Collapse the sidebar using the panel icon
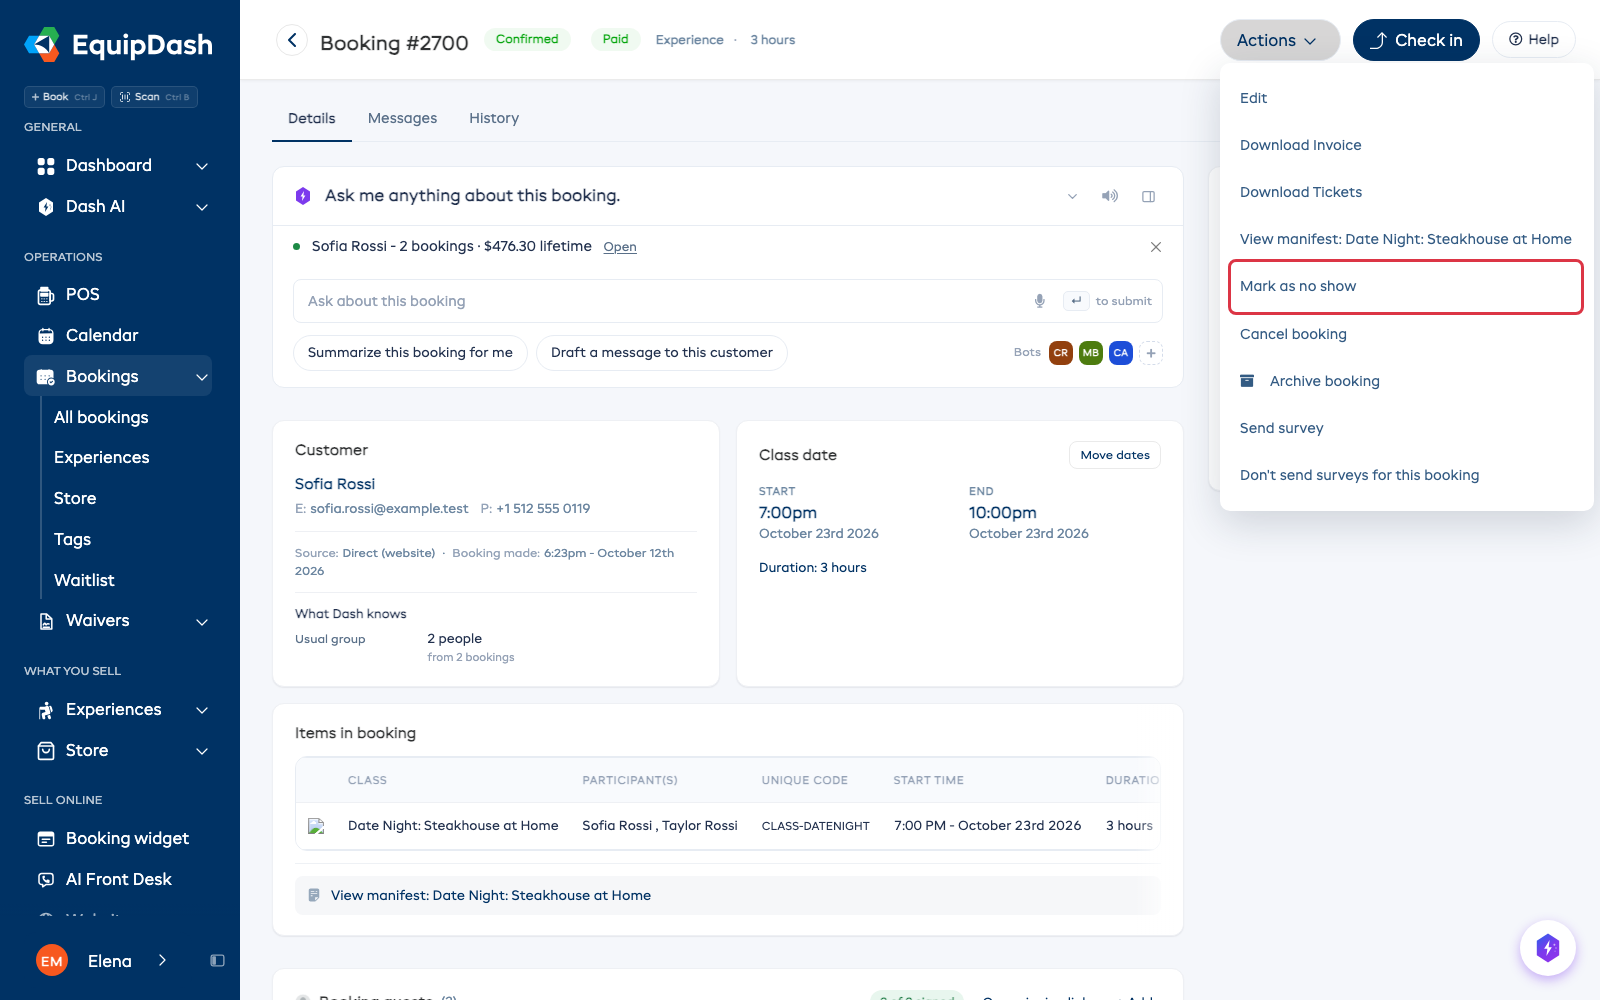 (x=217, y=961)
